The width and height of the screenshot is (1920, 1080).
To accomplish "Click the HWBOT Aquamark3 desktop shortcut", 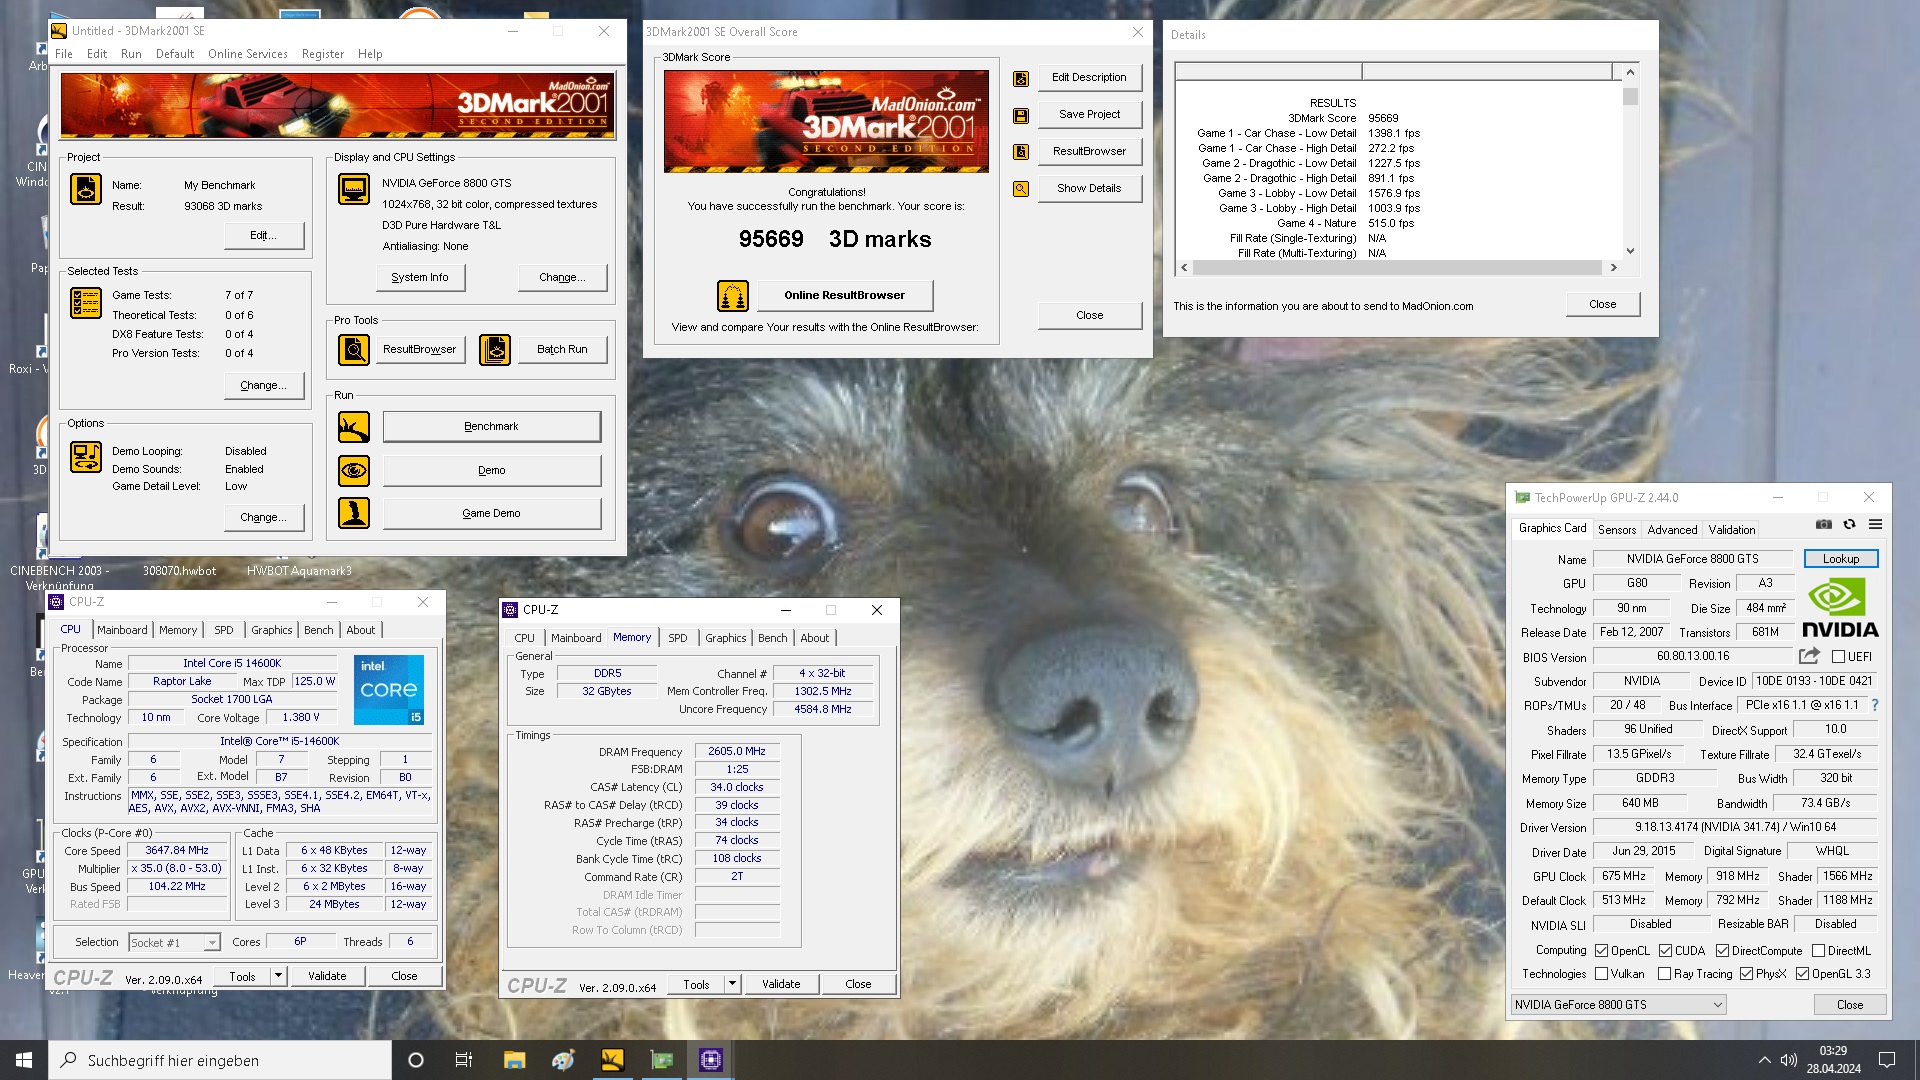I will click(299, 571).
